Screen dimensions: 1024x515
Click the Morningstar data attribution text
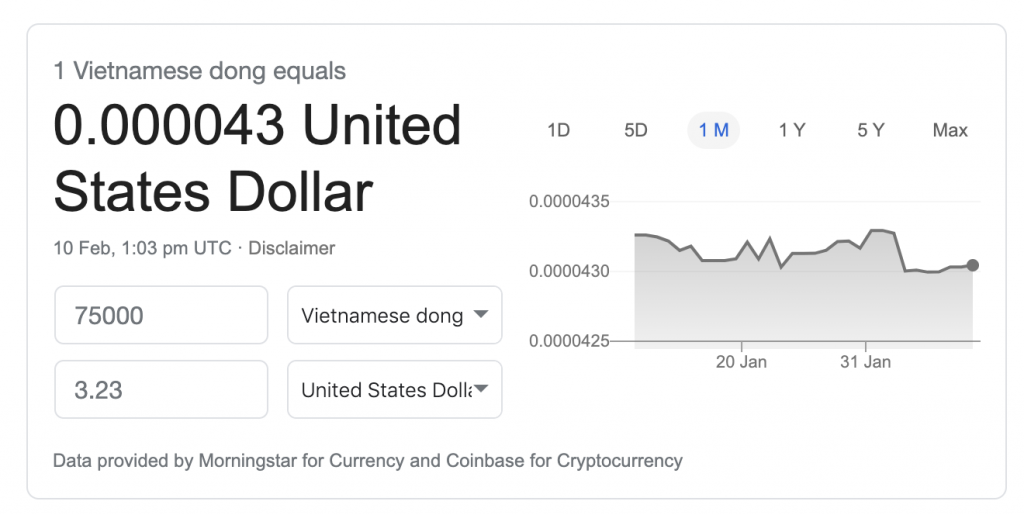point(368,461)
